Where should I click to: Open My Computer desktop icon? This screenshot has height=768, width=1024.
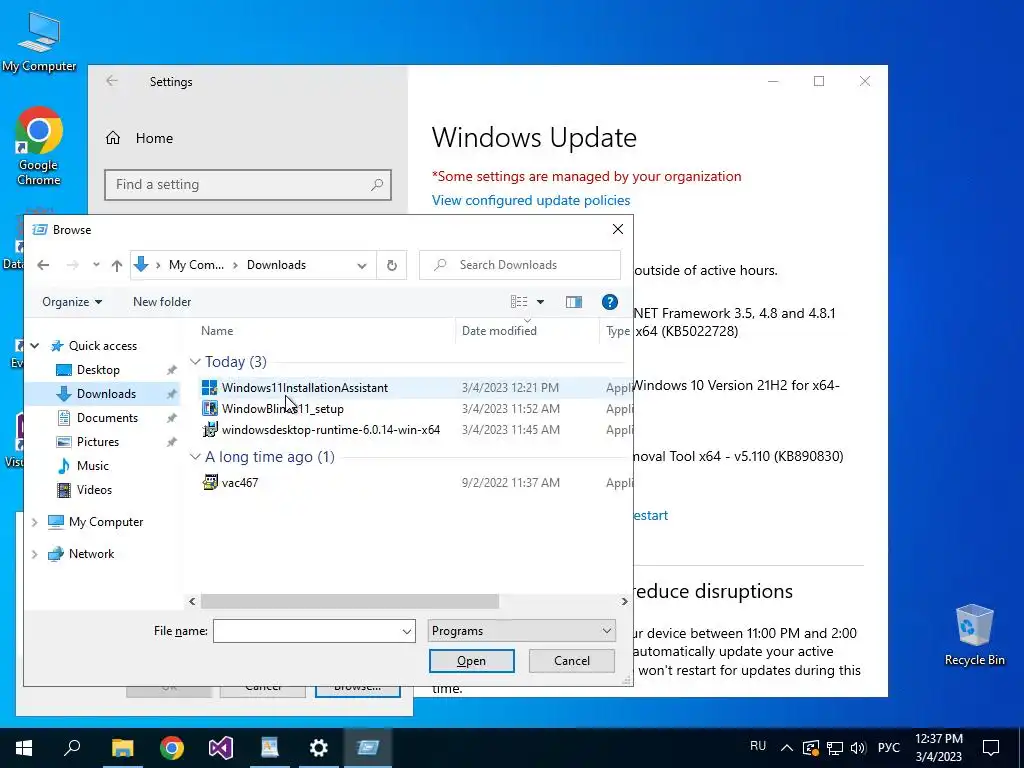(x=39, y=42)
